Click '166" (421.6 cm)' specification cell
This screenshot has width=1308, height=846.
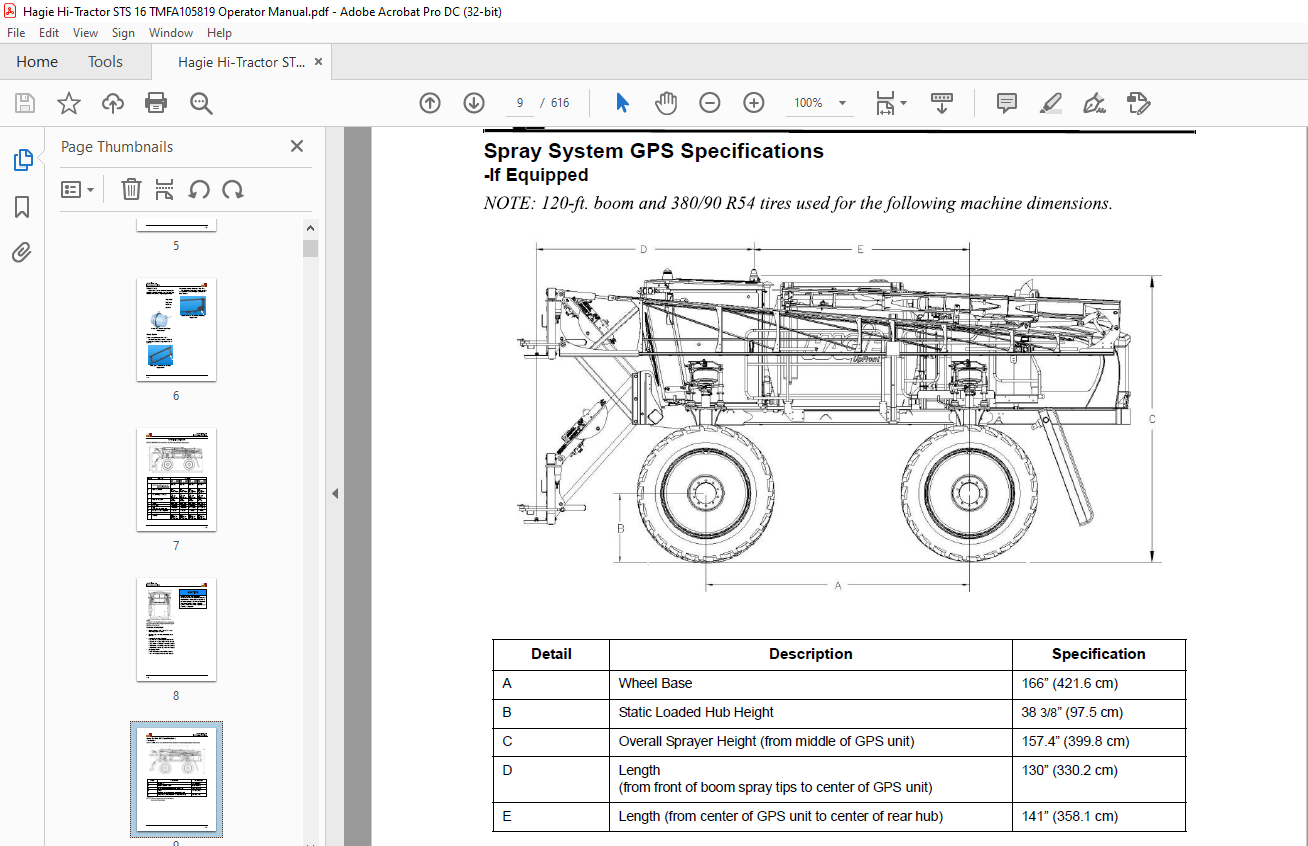(x=1098, y=684)
